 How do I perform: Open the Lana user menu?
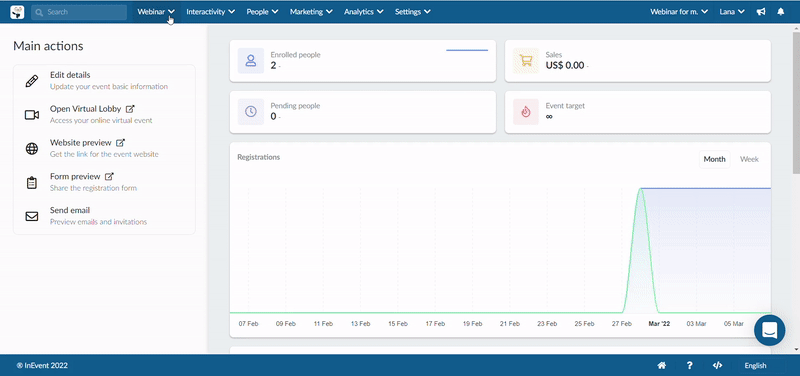[732, 12]
